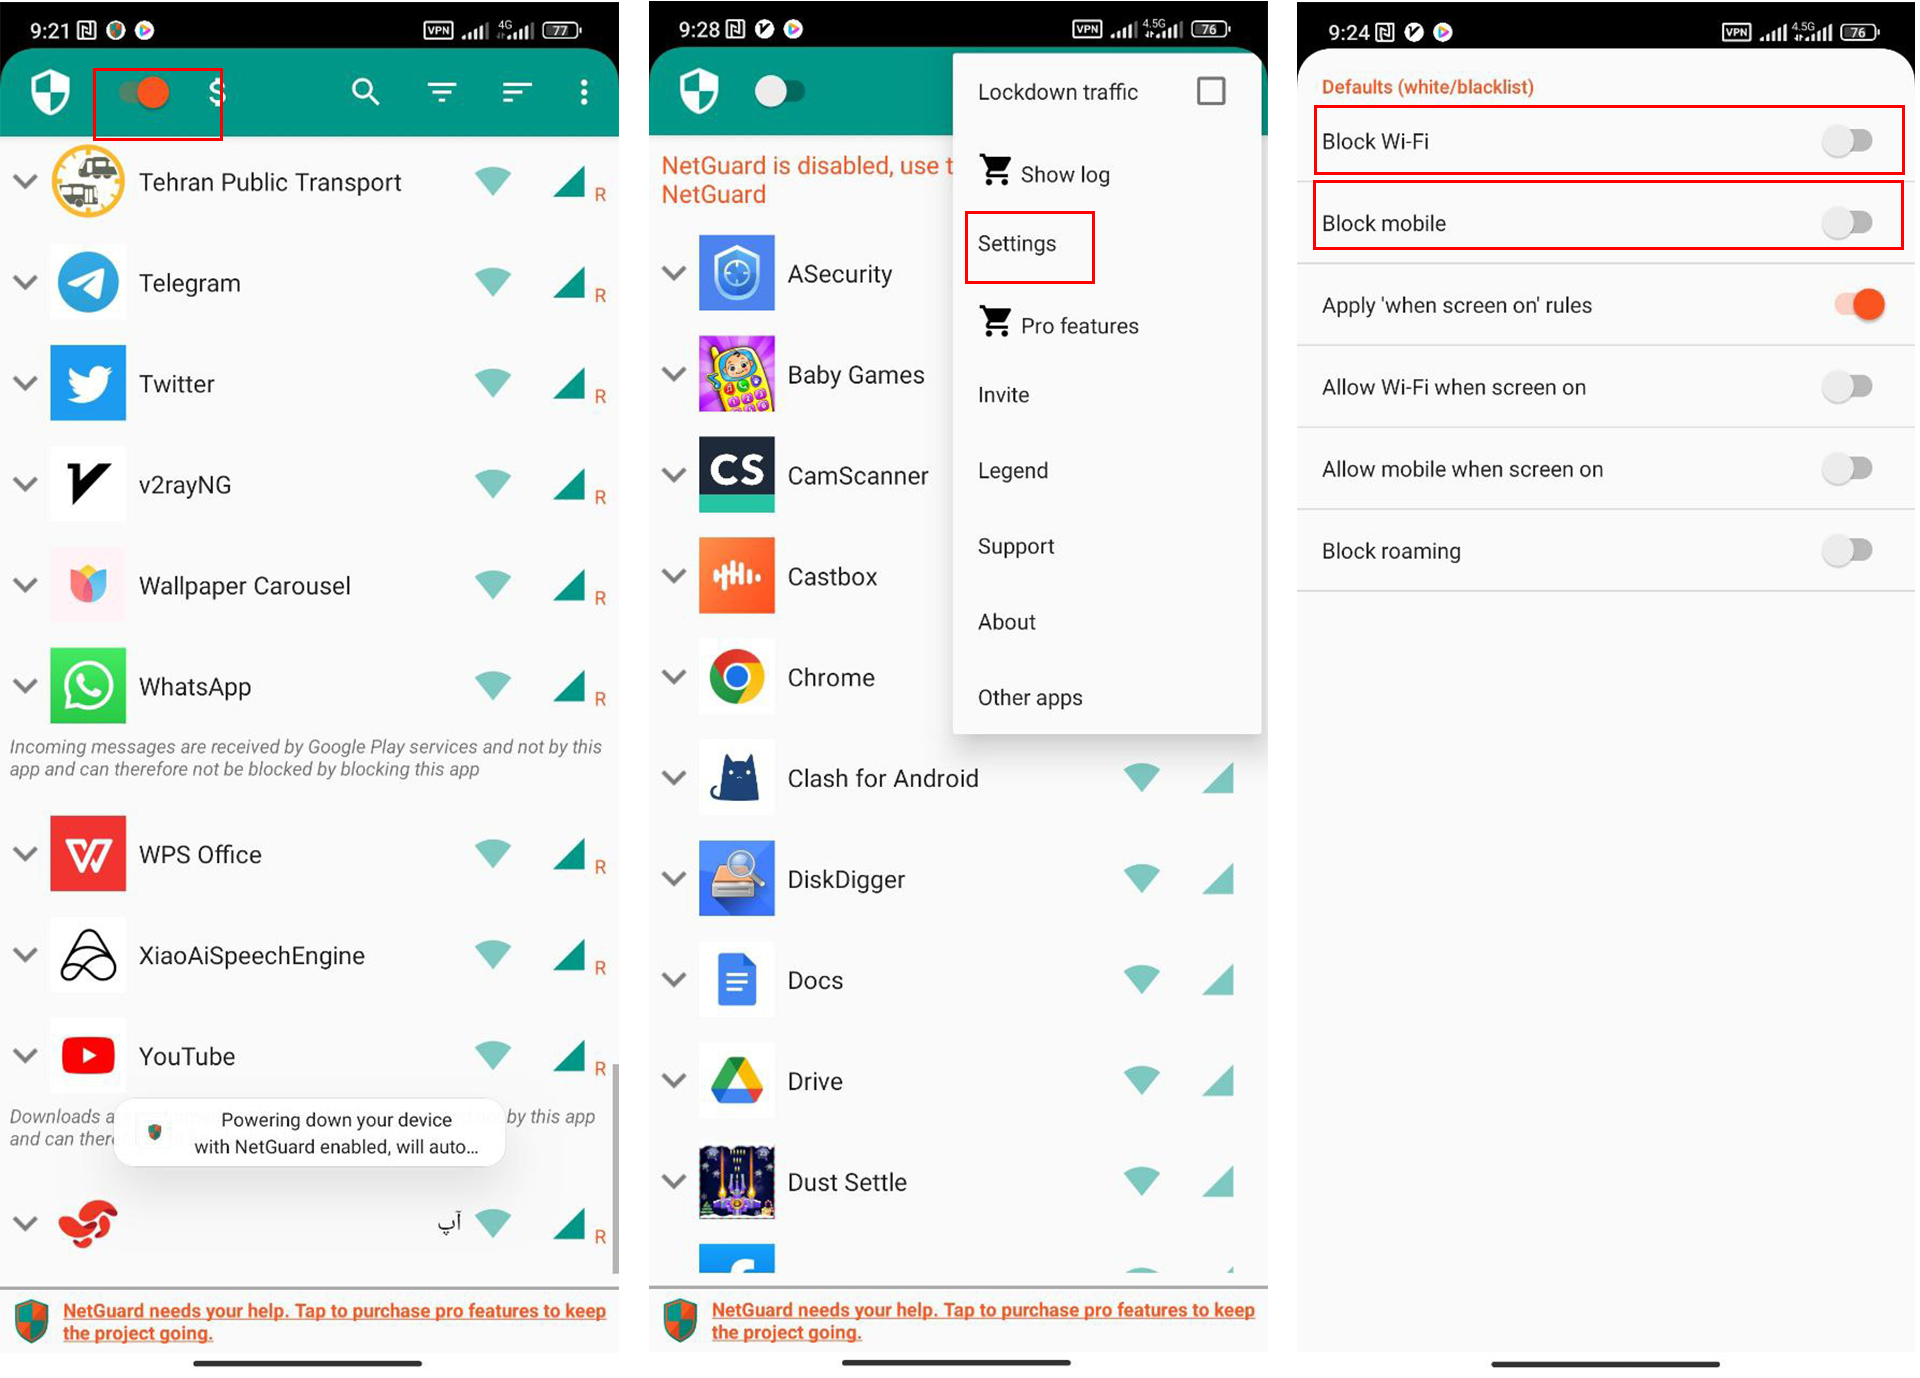Expand Tehran Public Transport app row
1920x1378 pixels.
pos(25,182)
